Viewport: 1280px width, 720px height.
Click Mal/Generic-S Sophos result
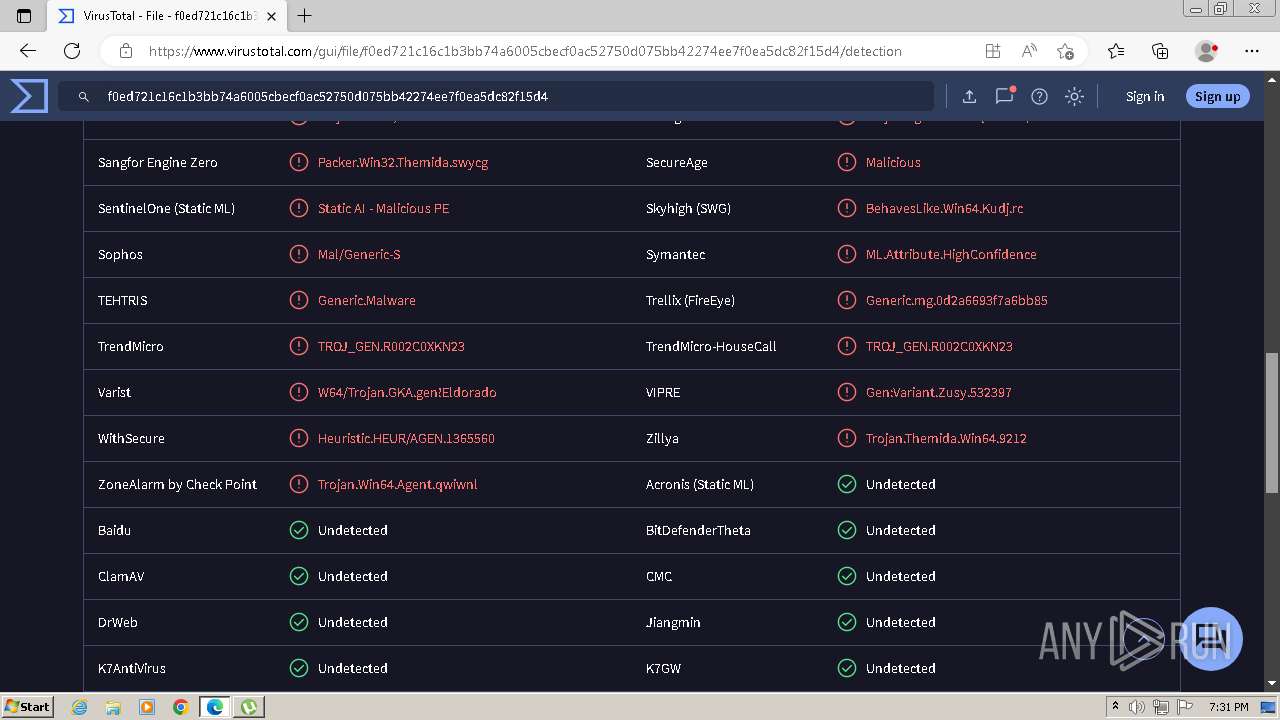(x=359, y=254)
